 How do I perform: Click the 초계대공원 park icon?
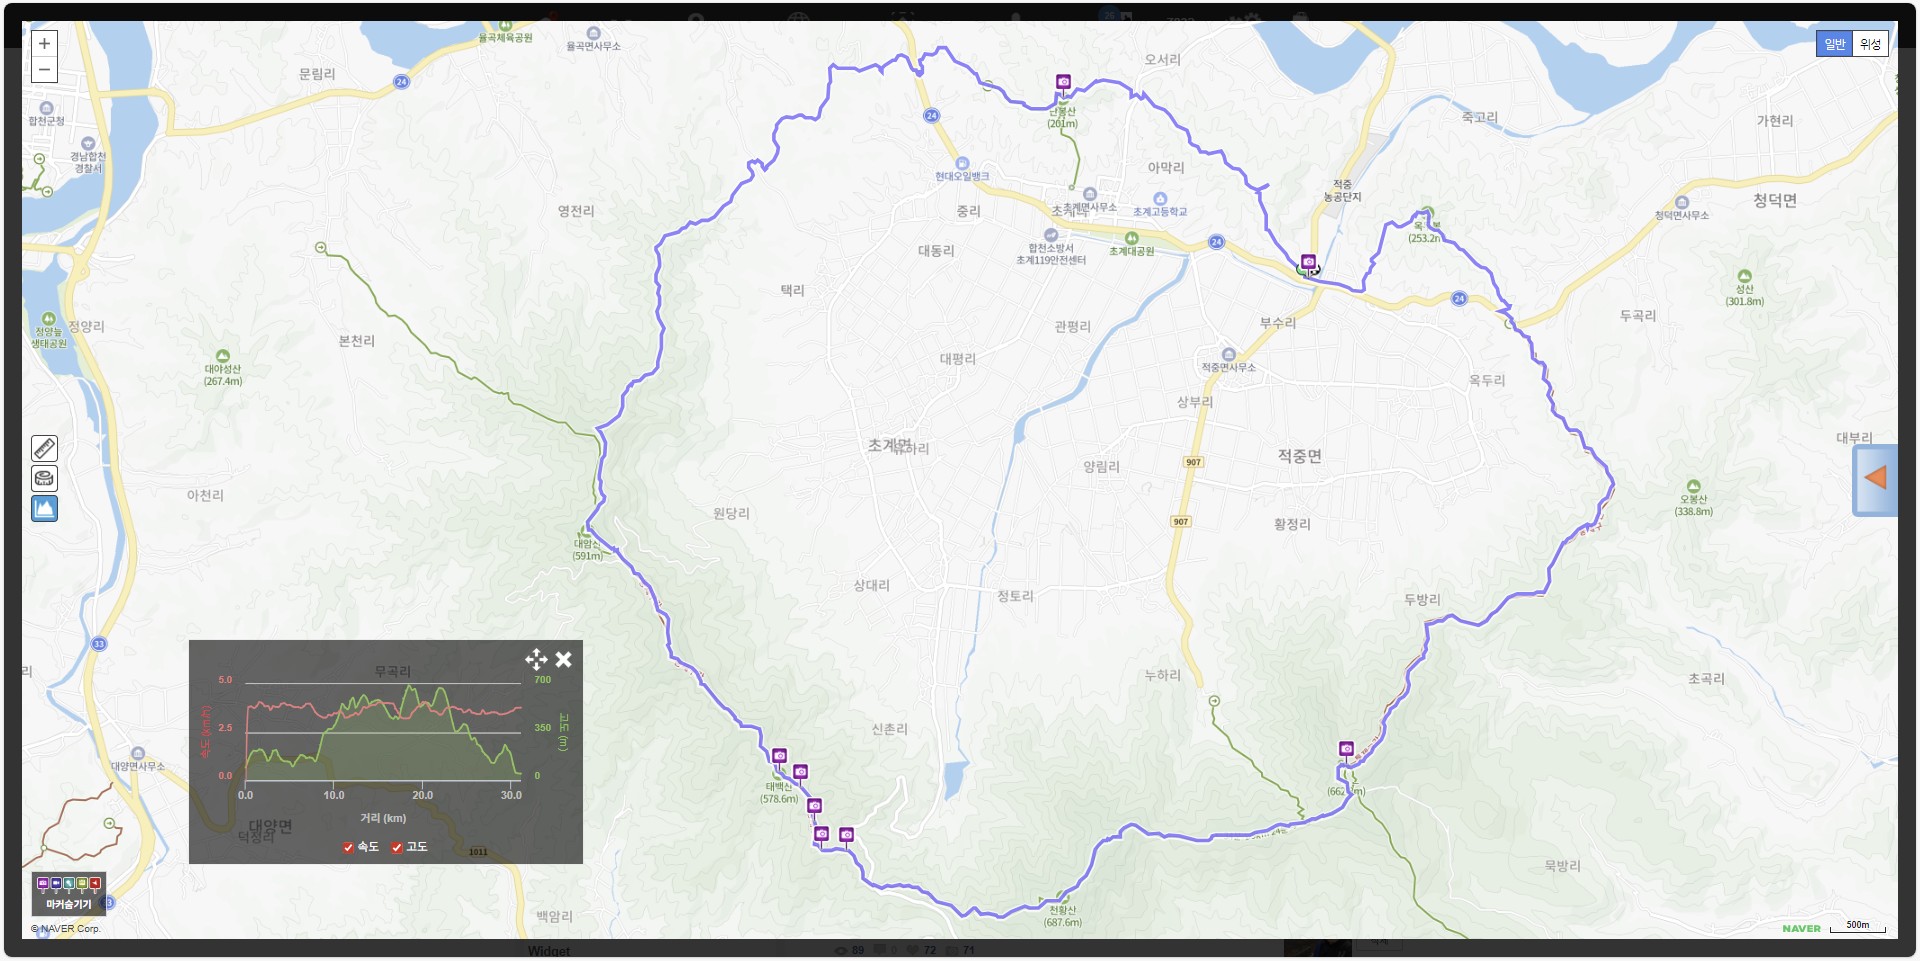pyautogui.click(x=1131, y=238)
